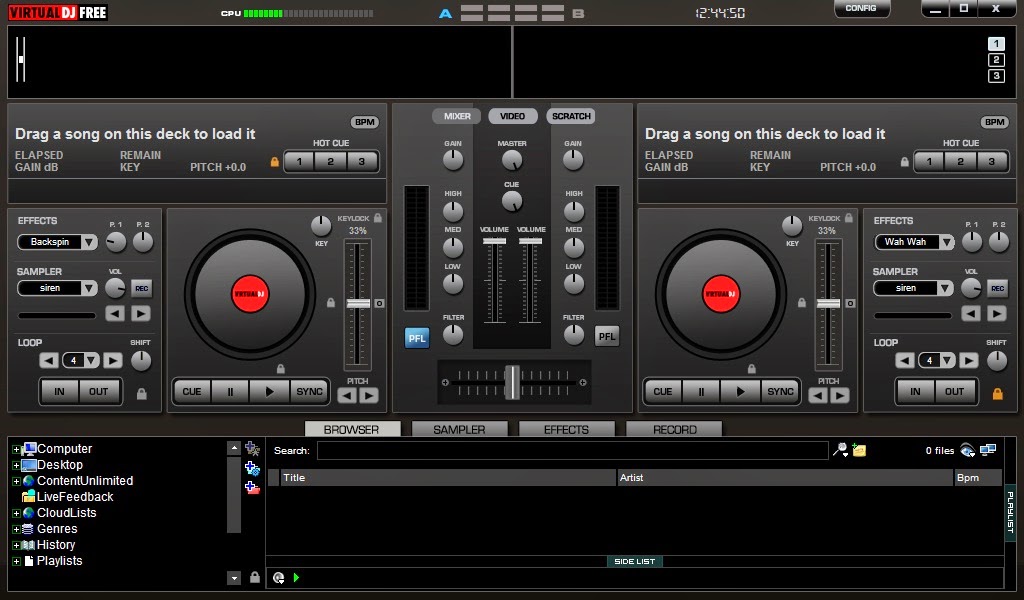Open the EFFECTS tab
The image size is (1024, 600).
pyautogui.click(x=566, y=429)
